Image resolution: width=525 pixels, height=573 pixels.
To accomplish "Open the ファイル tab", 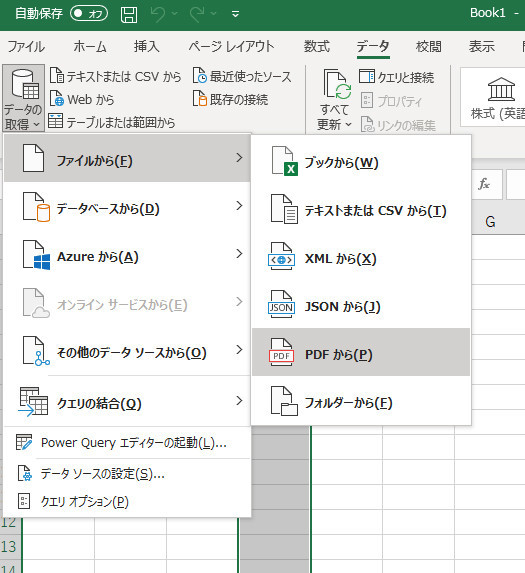I will coord(26,47).
